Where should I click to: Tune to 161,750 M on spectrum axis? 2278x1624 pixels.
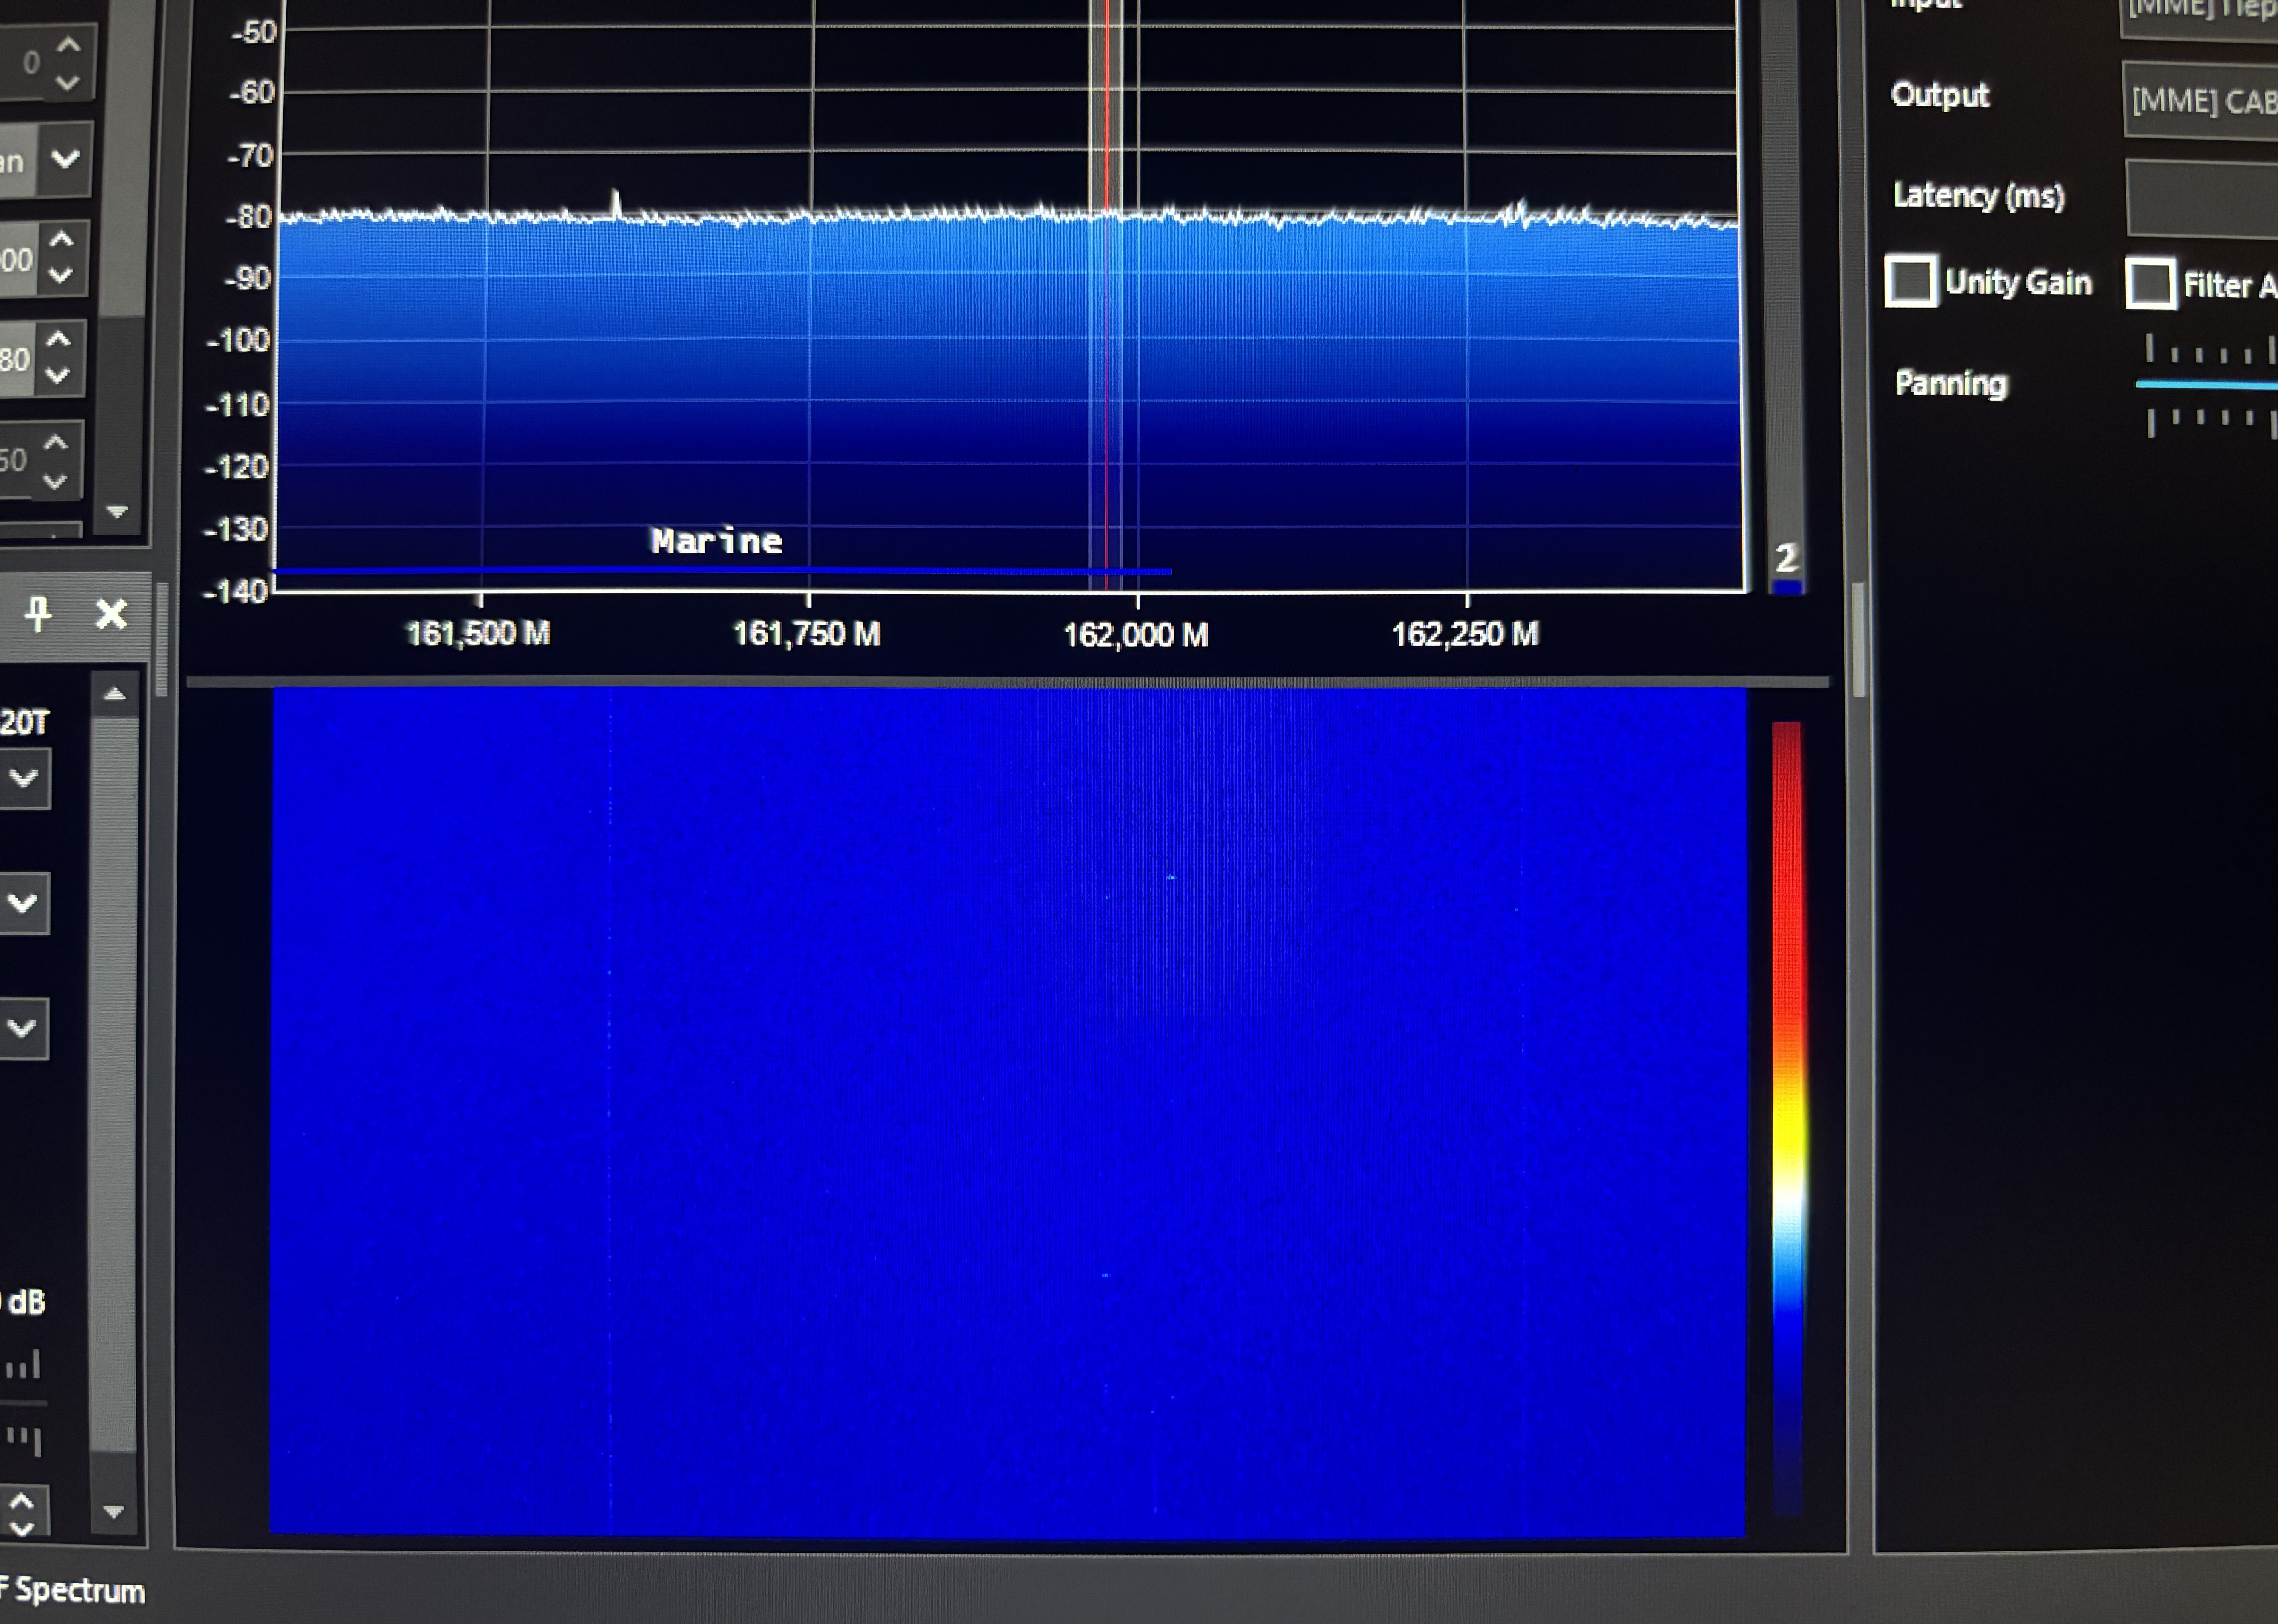(x=808, y=633)
